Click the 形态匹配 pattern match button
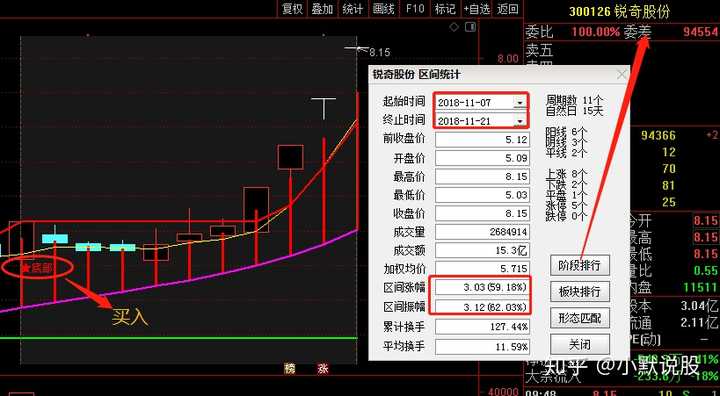Screen dimensions: 720x396 tap(579, 318)
